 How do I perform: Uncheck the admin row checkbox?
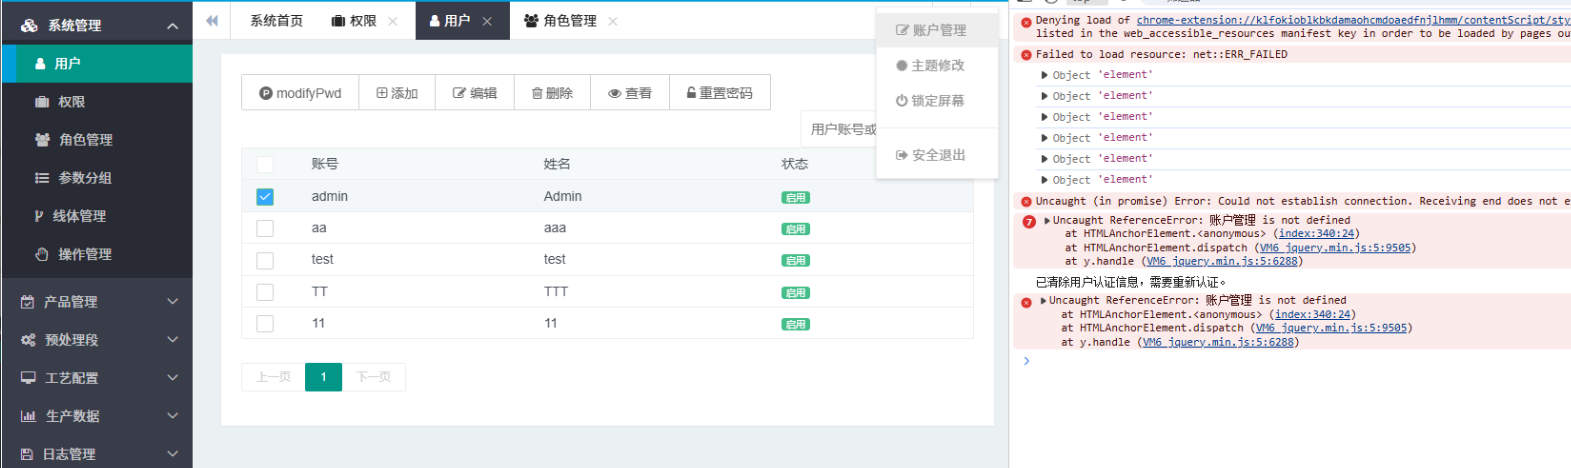coord(265,197)
